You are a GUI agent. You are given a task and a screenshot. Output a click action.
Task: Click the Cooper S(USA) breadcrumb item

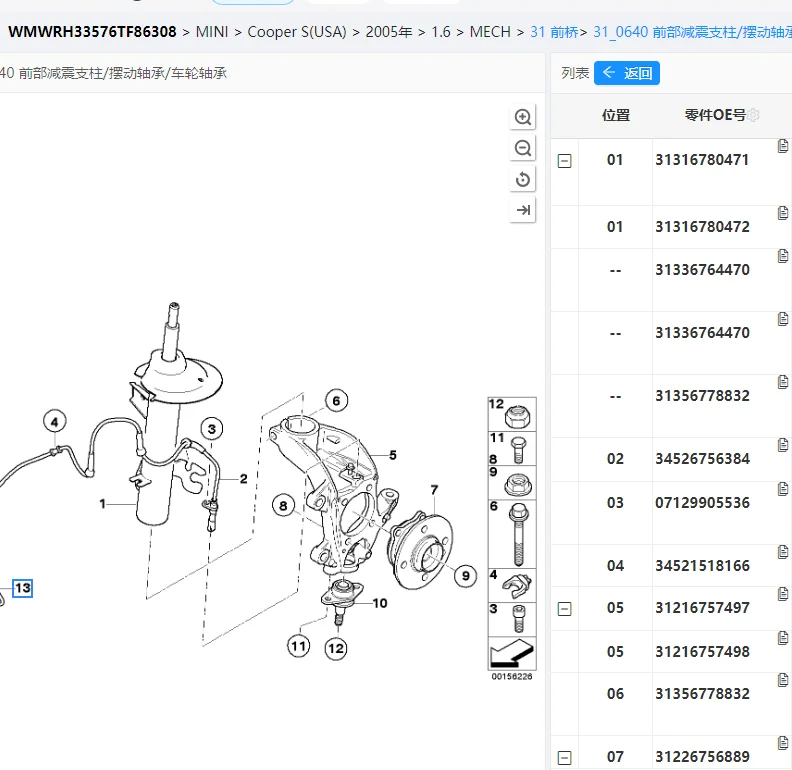click(x=297, y=32)
